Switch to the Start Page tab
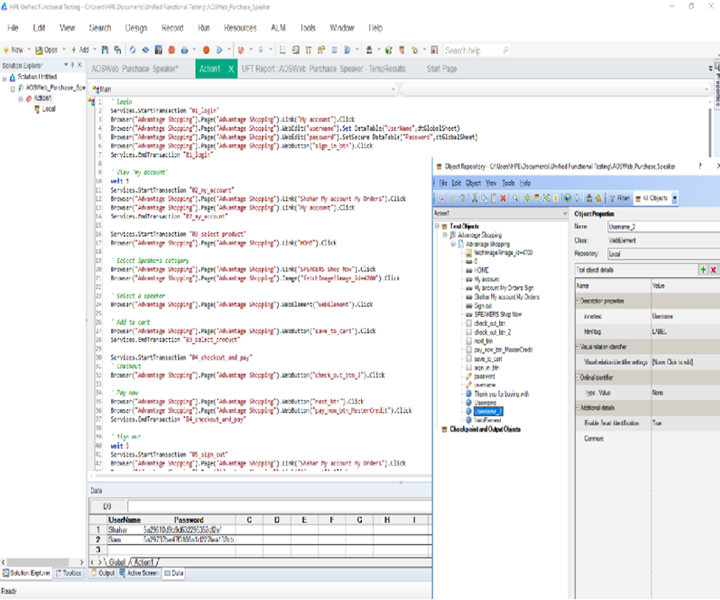The height and width of the screenshot is (600, 720). click(442, 69)
